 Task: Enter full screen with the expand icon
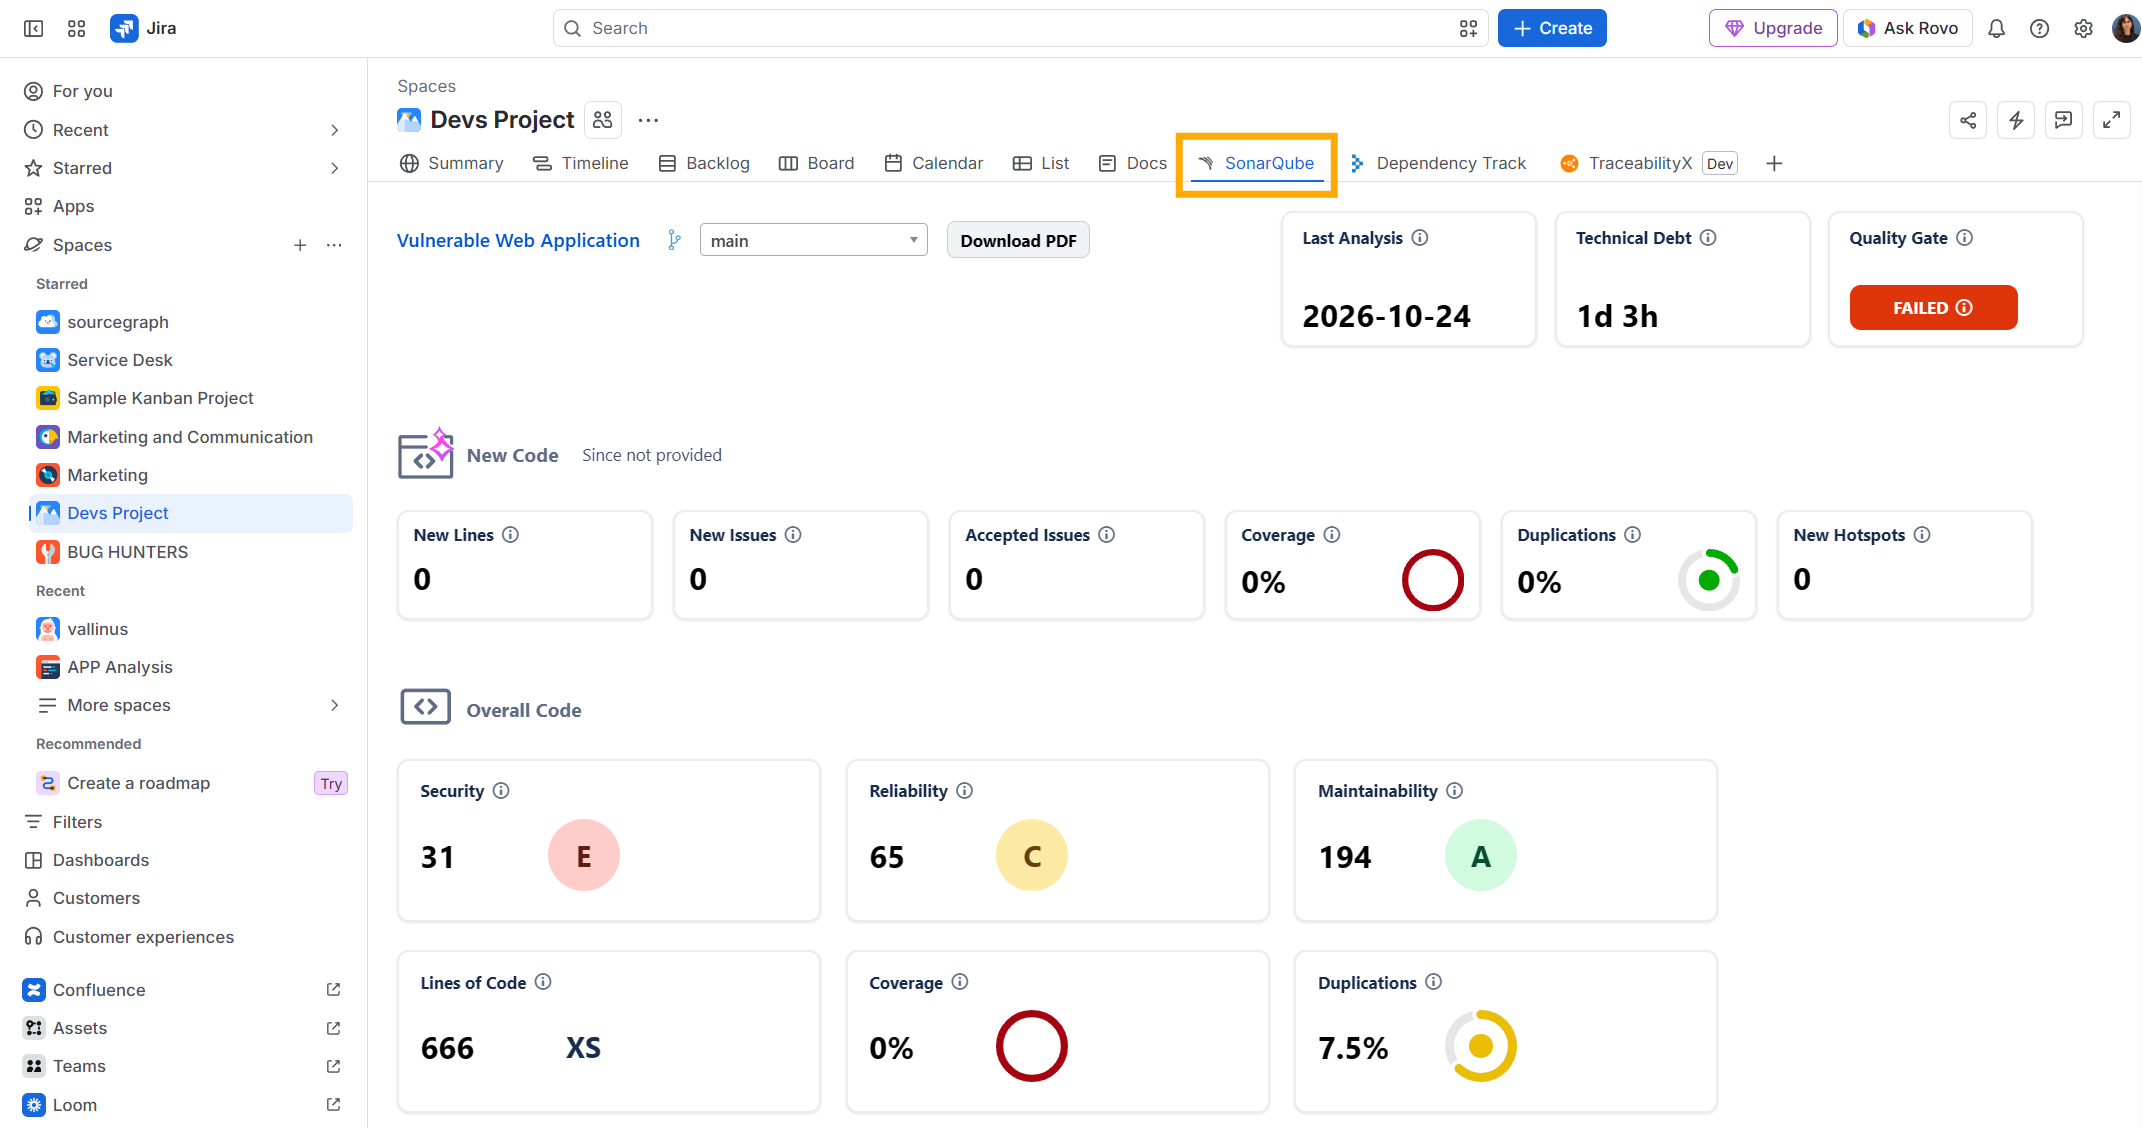[x=2112, y=120]
